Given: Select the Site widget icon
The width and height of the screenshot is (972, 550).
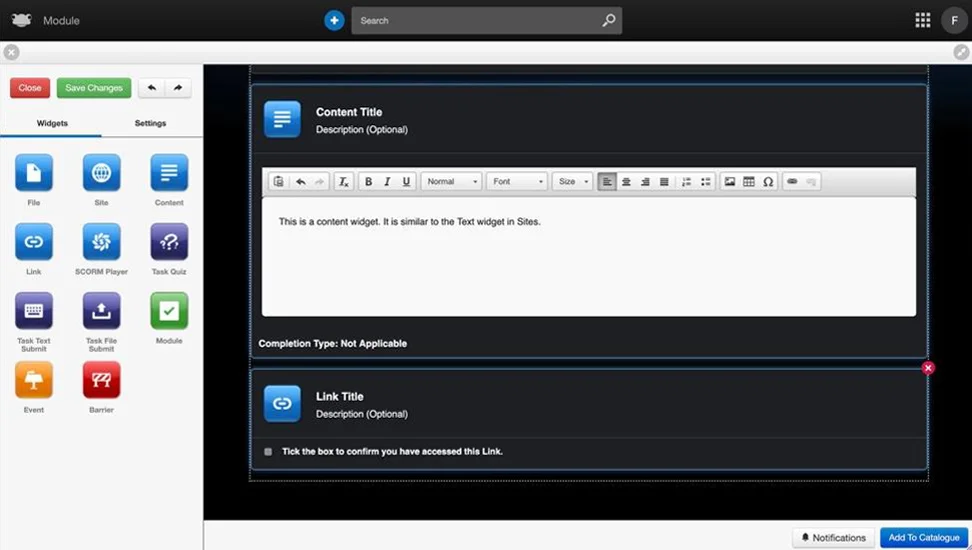Looking at the screenshot, I should point(101,173).
